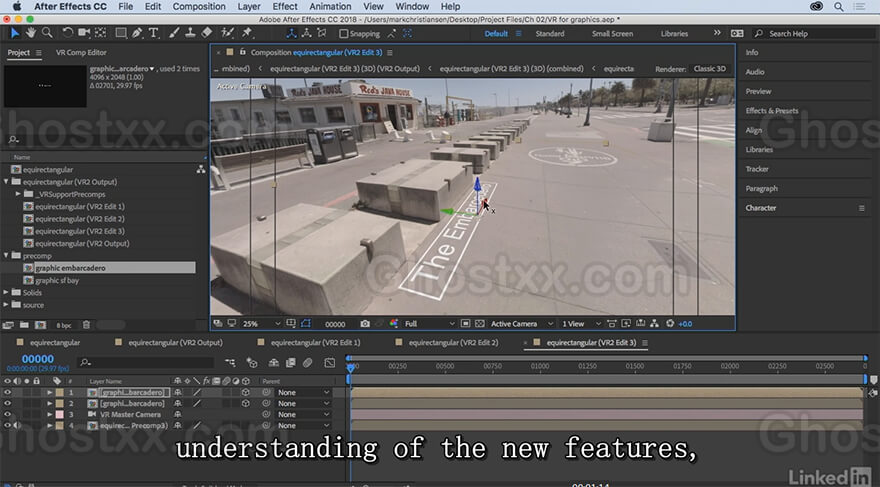
Task: Select the Pan Behind anchor point tool
Action: [100, 33]
